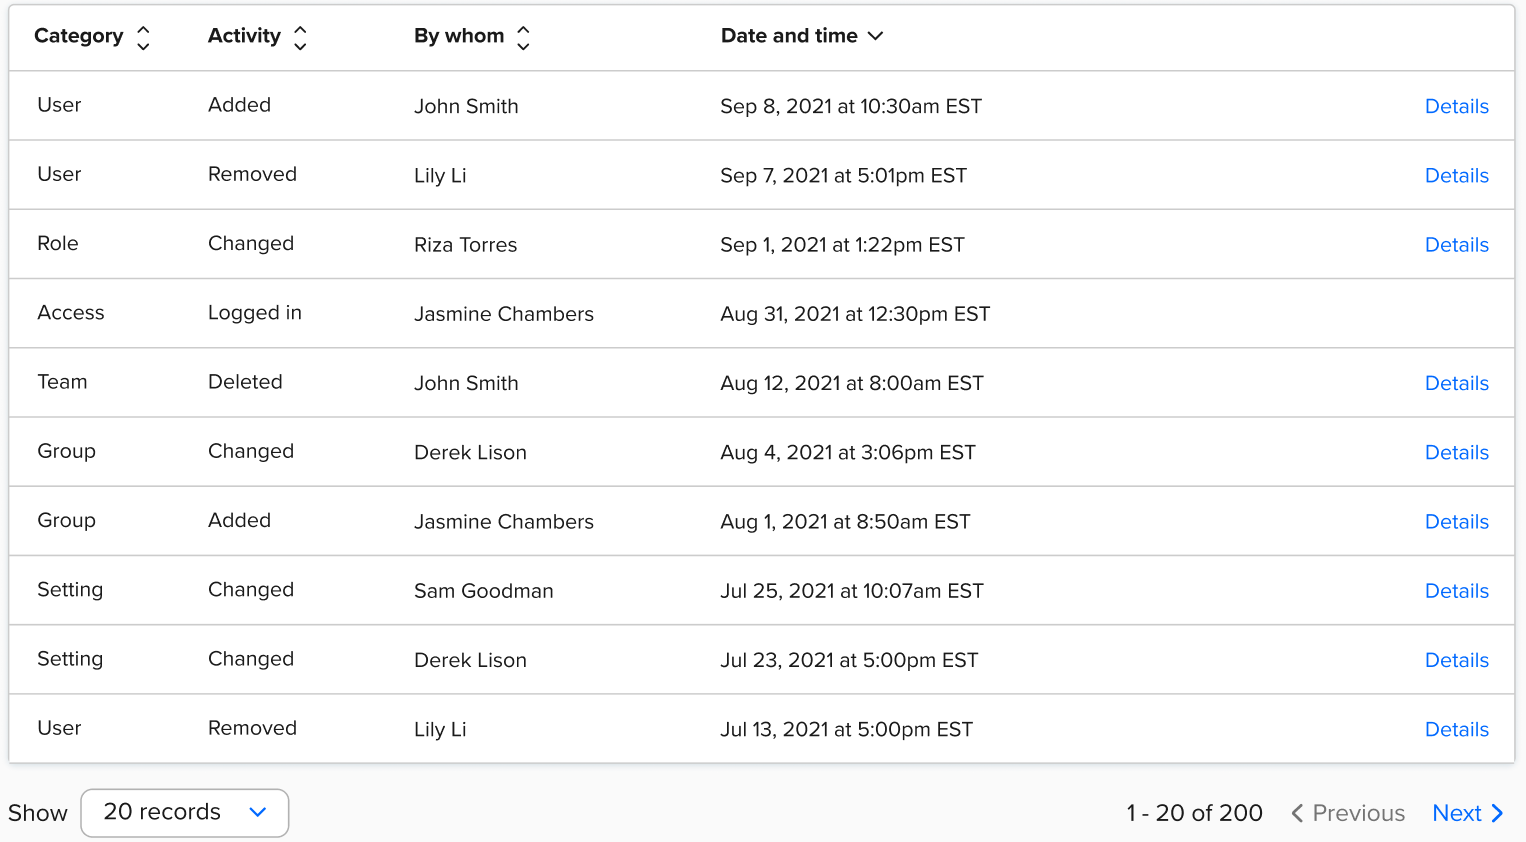Image resolution: width=1526 pixels, height=842 pixels.
Task: Go to the Next page
Action: pyautogui.click(x=1468, y=813)
